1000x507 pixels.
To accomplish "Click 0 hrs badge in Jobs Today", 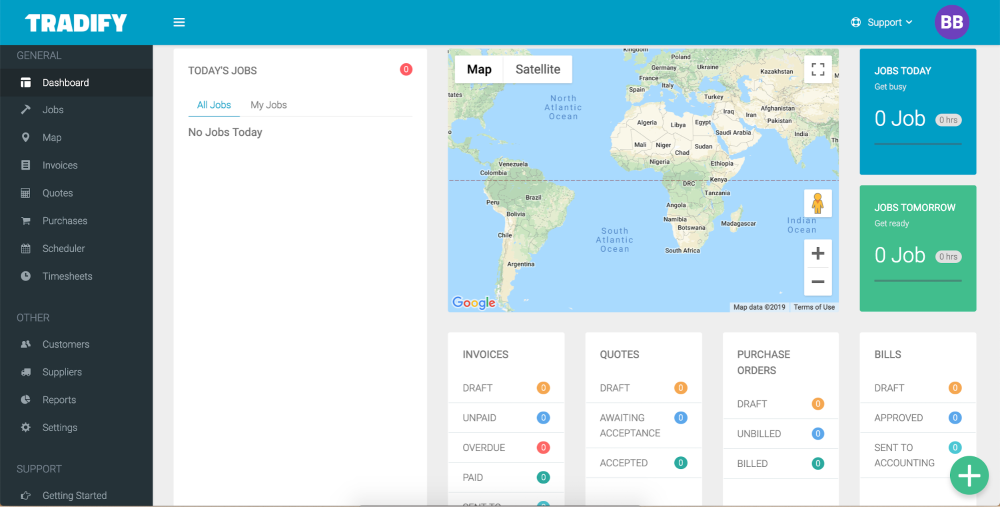I will click(948, 120).
